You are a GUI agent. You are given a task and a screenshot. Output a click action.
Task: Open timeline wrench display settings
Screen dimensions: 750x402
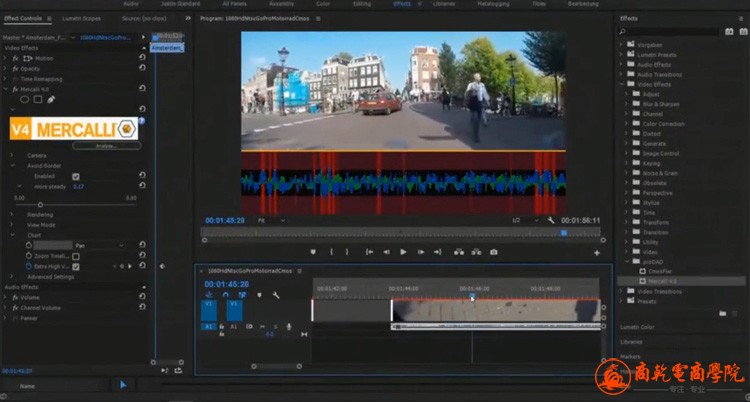[x=276, y=295]
